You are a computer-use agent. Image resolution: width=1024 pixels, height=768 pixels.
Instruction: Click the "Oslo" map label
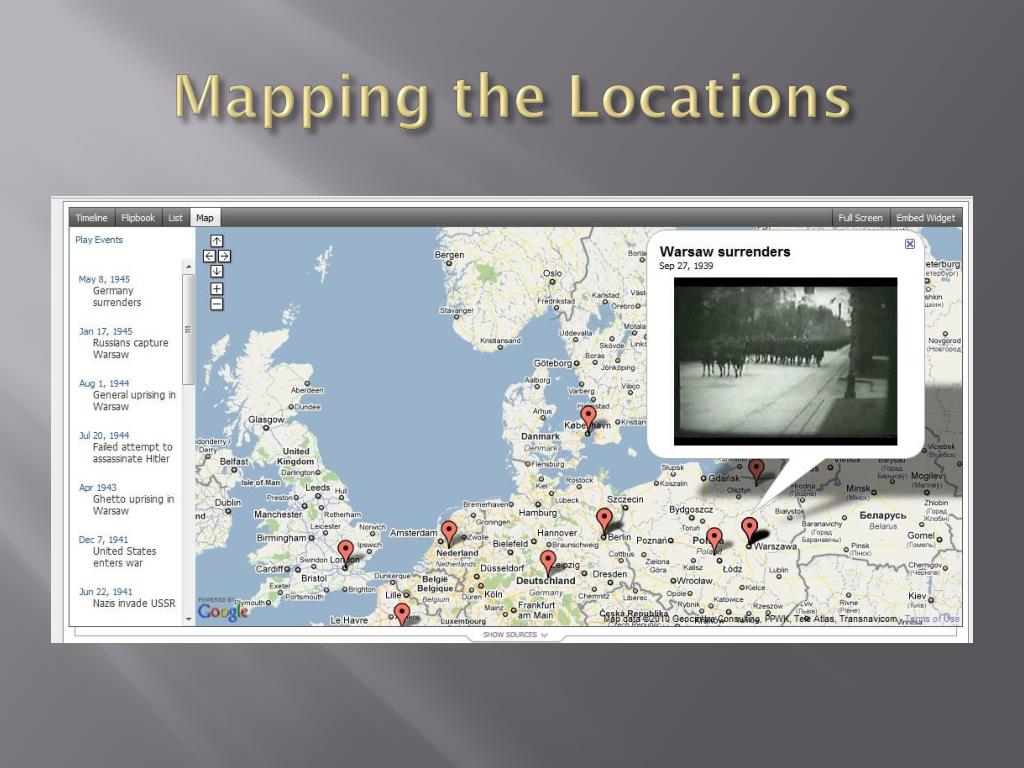click(552, 274)
